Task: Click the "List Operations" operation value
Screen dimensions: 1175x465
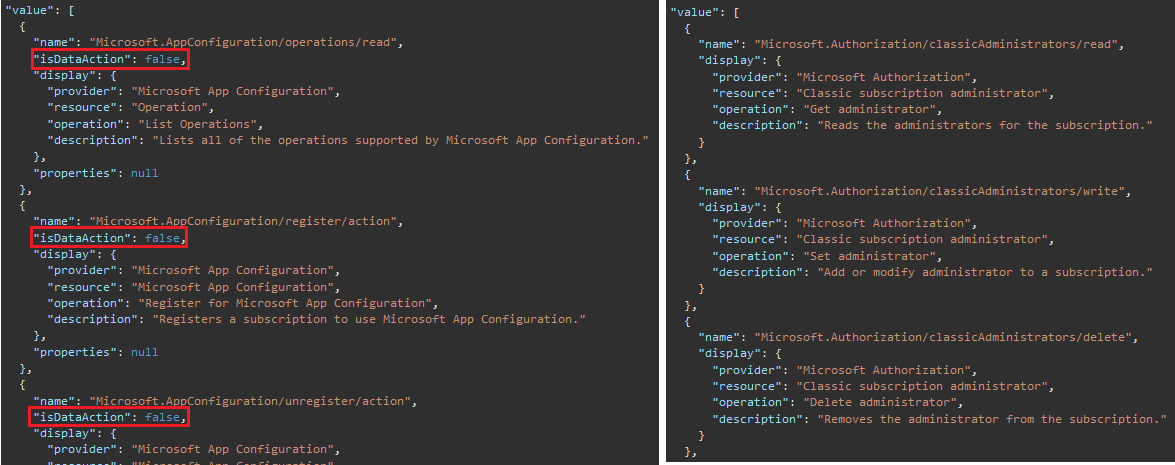Action: pyautogui.click(x=197, y=124)
